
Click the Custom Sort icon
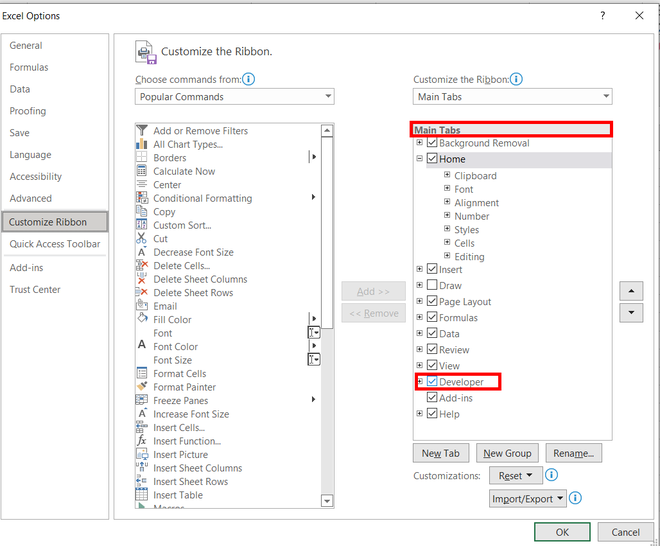pos(142,225)
